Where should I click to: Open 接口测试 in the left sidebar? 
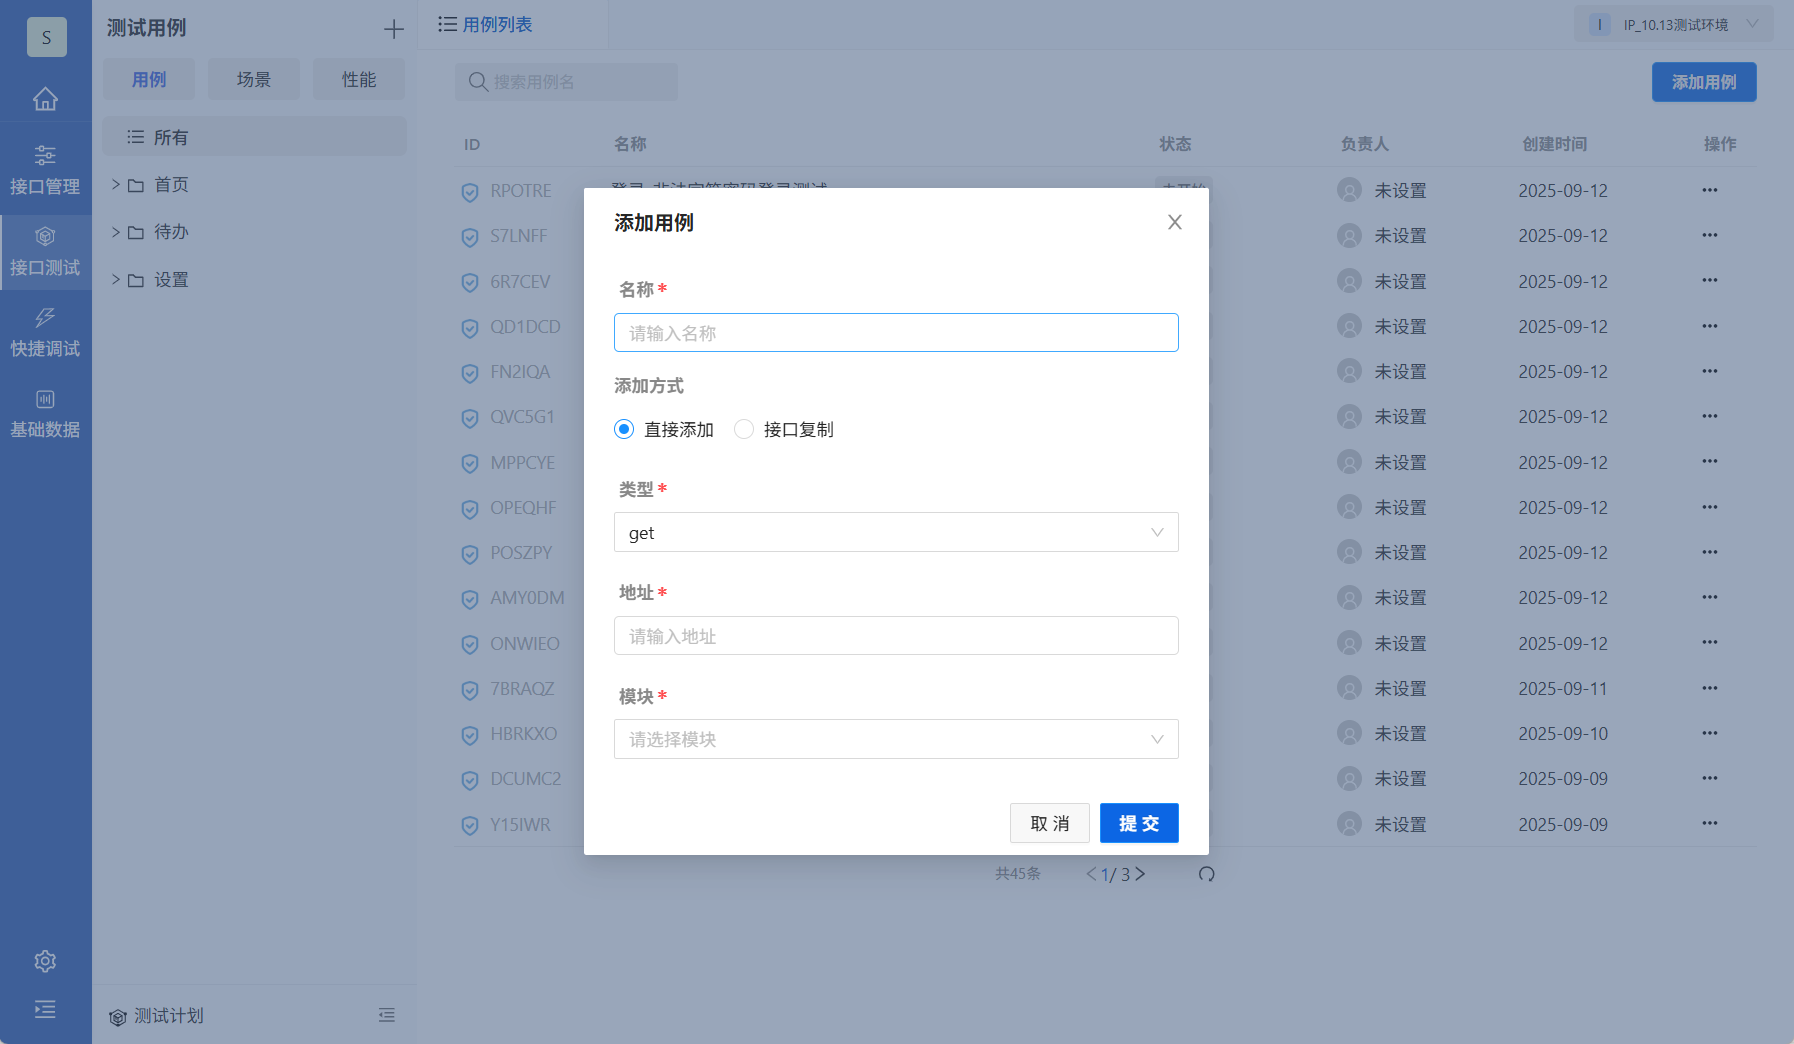point(45,251)
